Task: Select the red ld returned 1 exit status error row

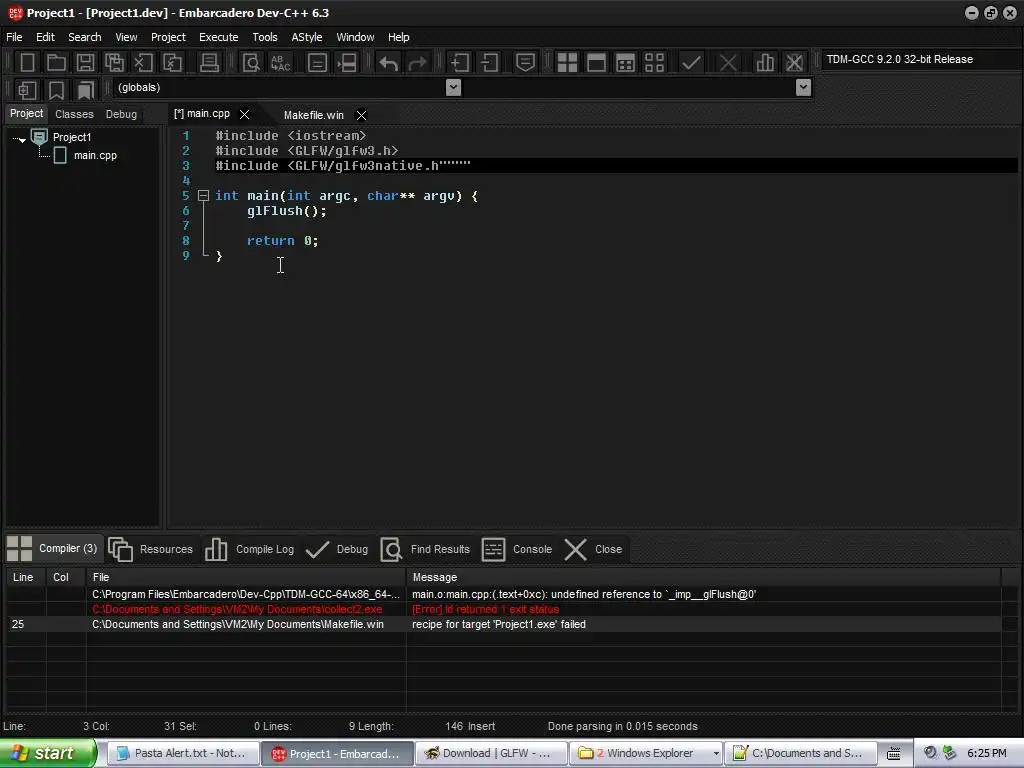Action: 504,609
